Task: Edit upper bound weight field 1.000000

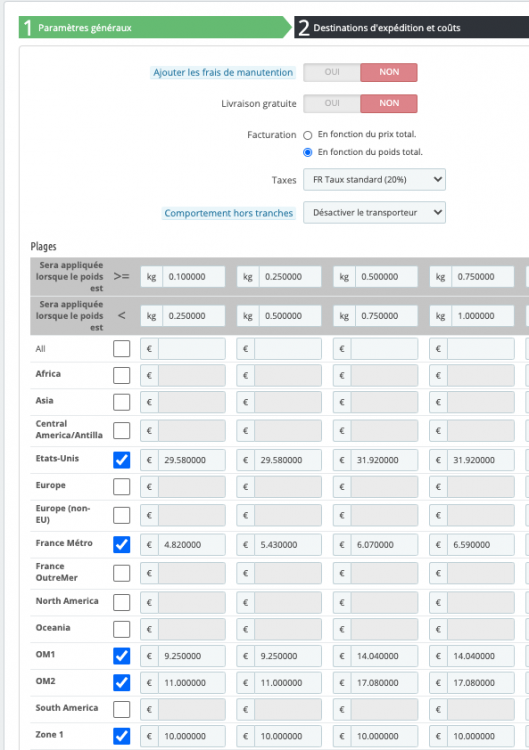Action: pos(483,316)
